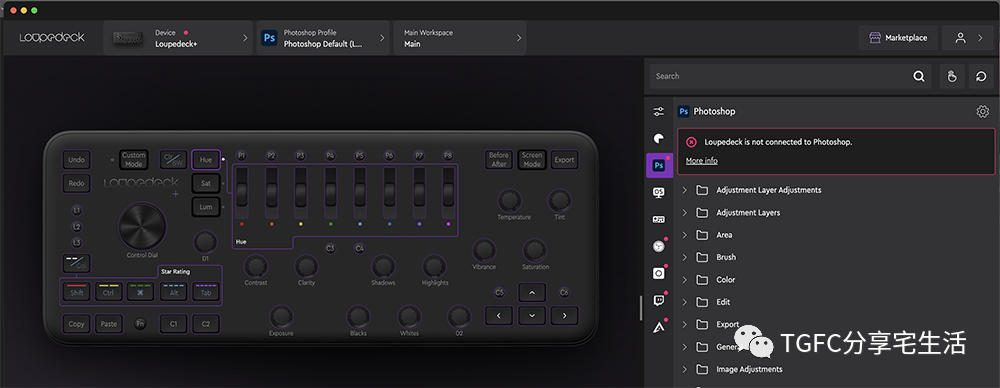This screenshot has height=388, width=1000.
Task: Select the OS system plugin icon
Action: [659, 192]
